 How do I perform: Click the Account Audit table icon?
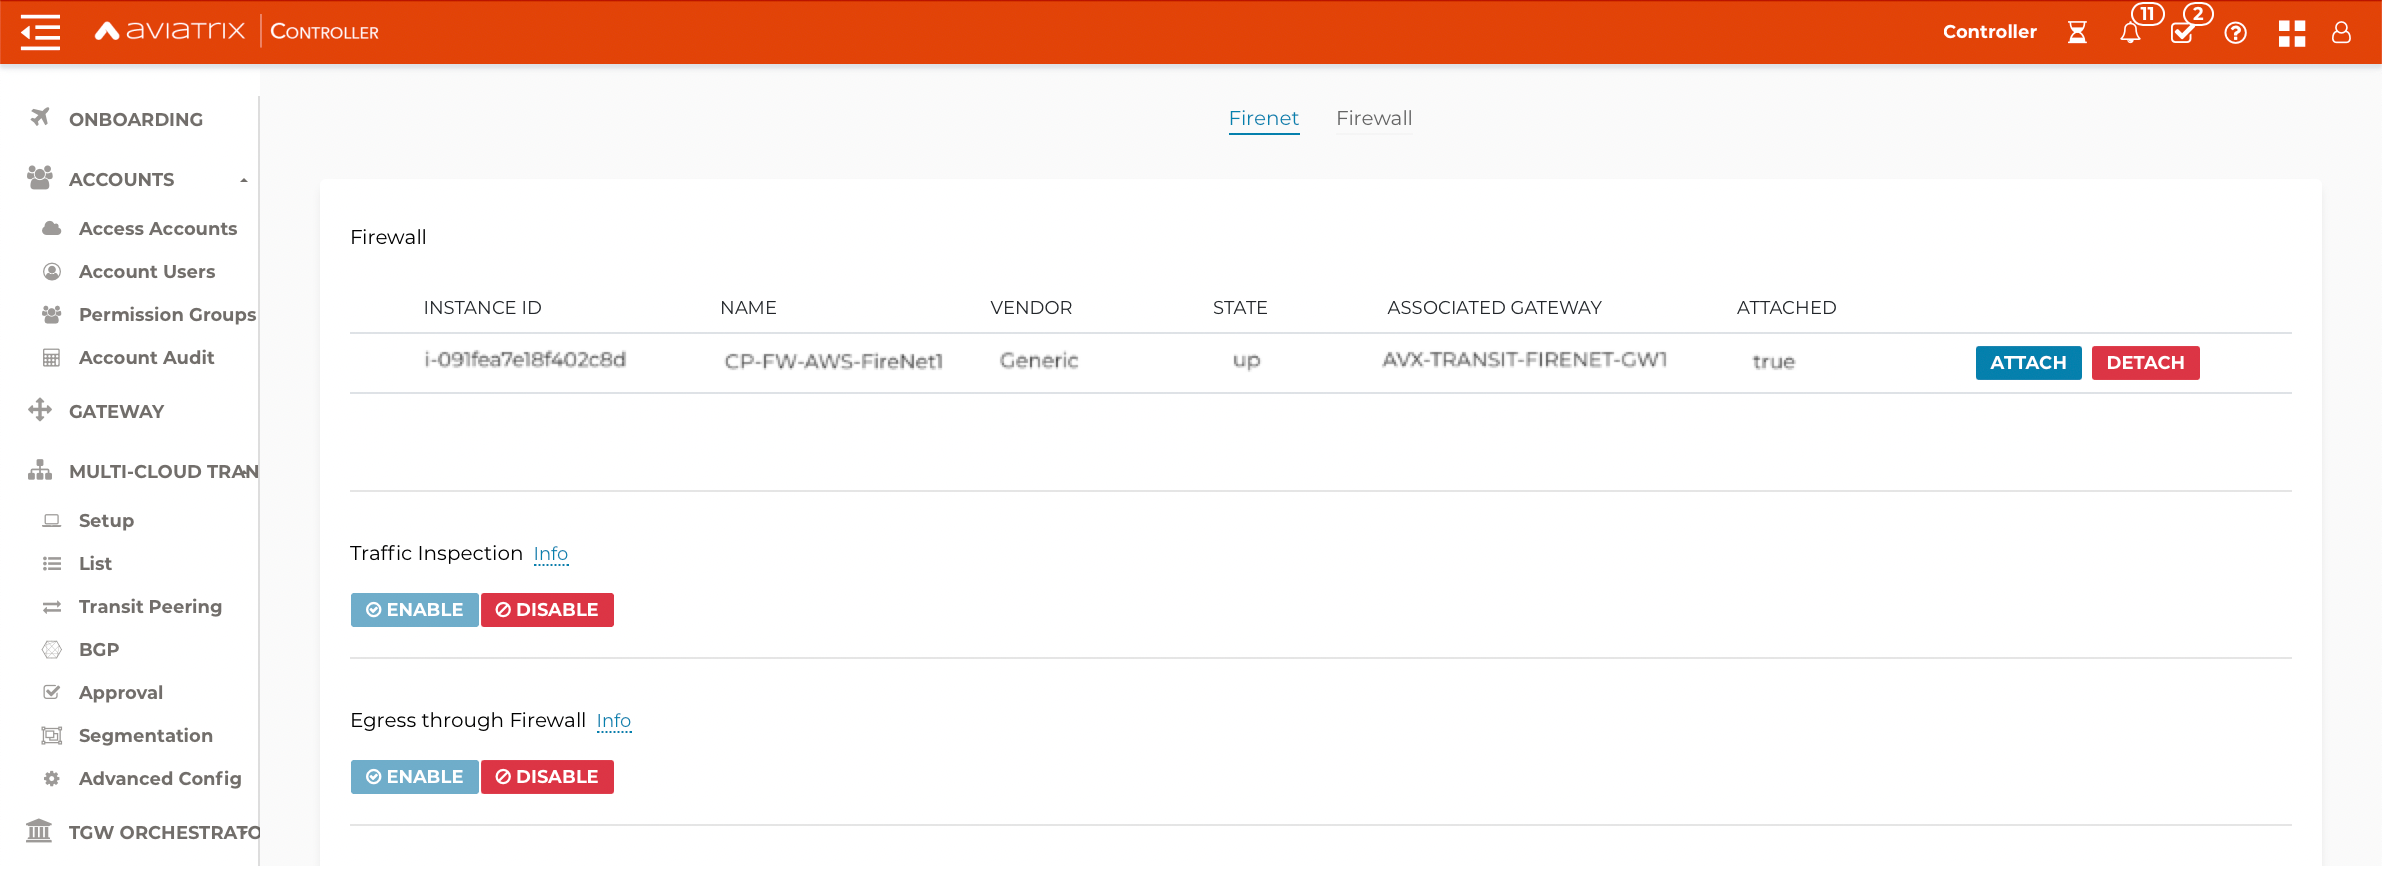52,357
